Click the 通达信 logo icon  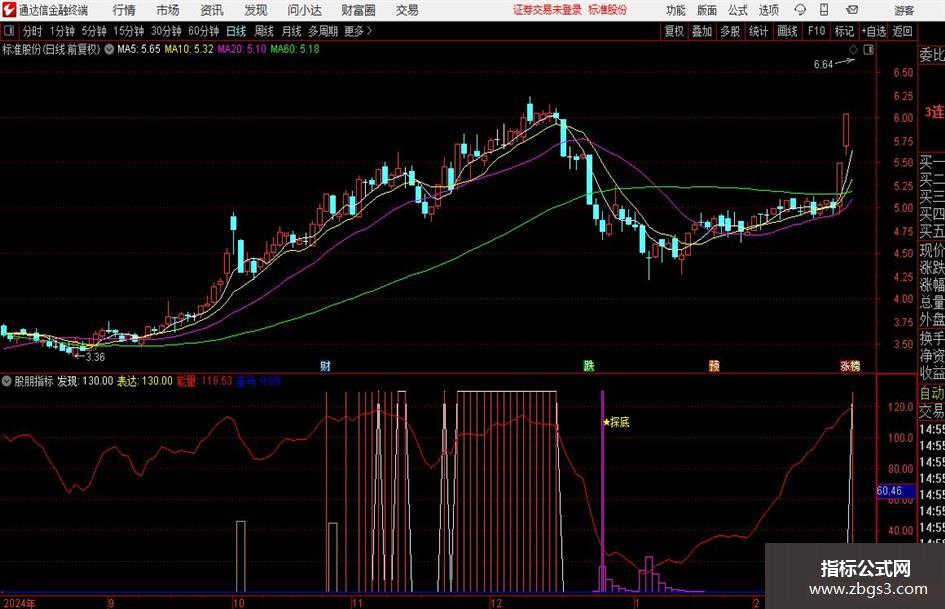pos(9,10)
